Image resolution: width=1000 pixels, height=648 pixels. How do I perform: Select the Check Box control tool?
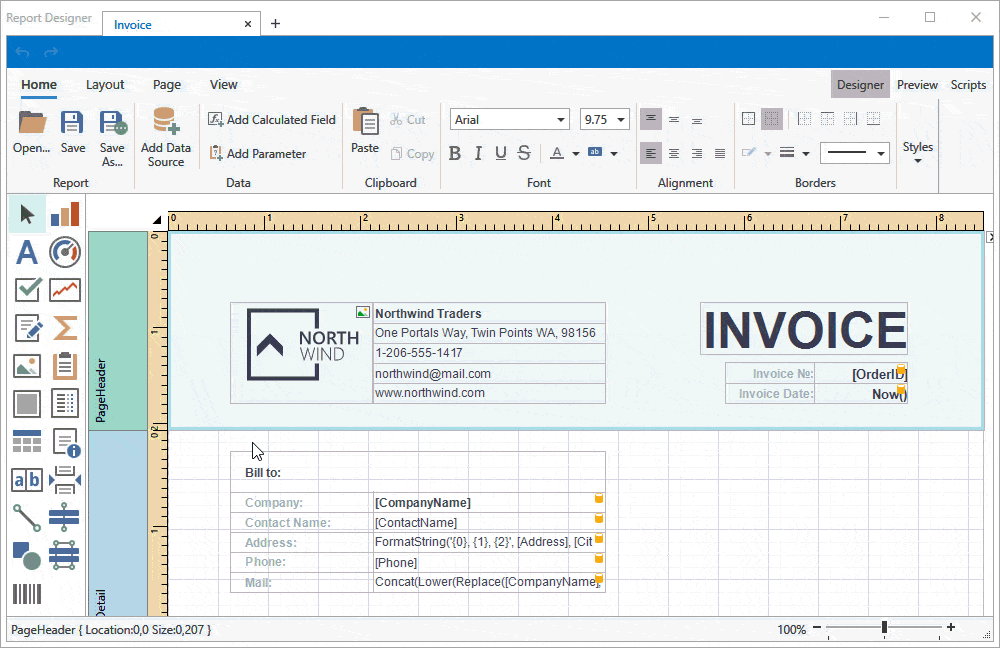click(27, 290)
